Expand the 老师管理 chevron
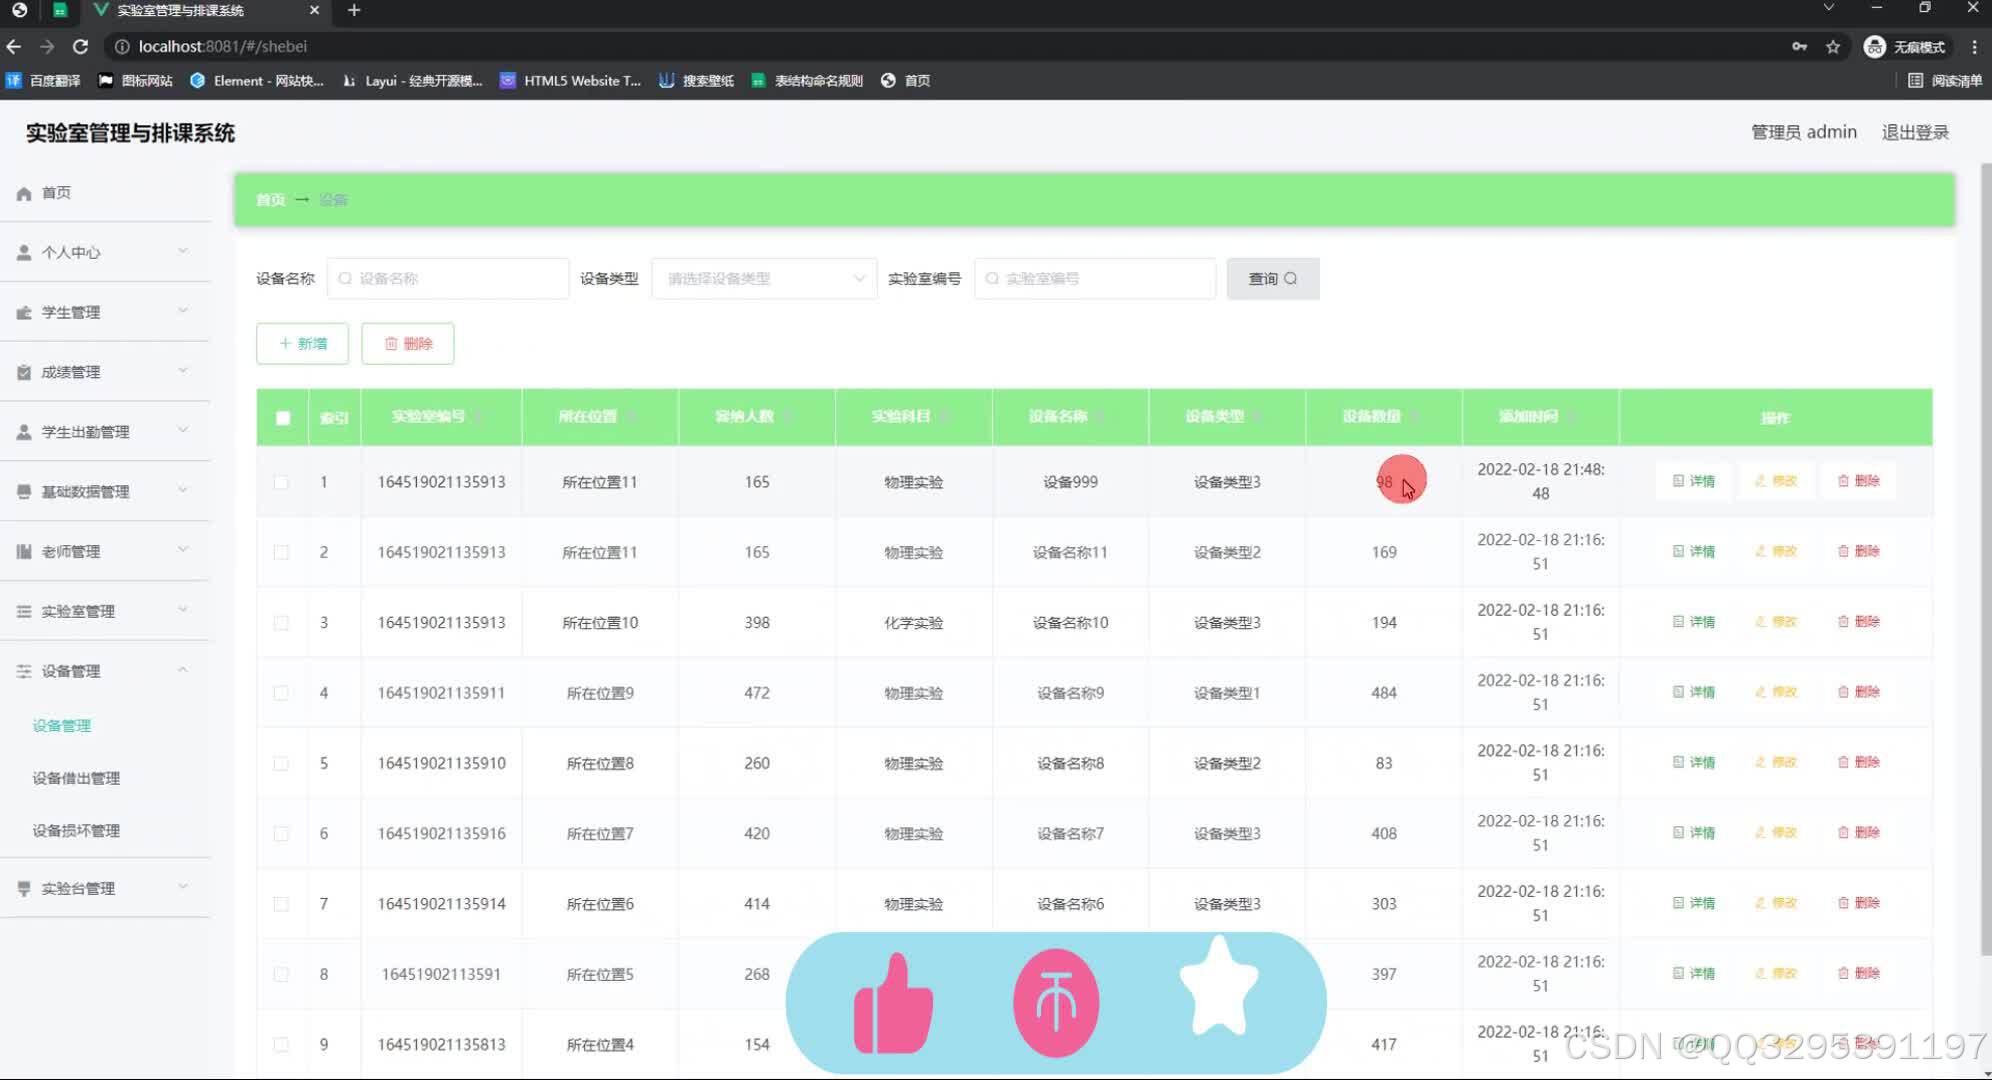The image size is (1992, 1080). pyautogui.click(x=183, y=550)
